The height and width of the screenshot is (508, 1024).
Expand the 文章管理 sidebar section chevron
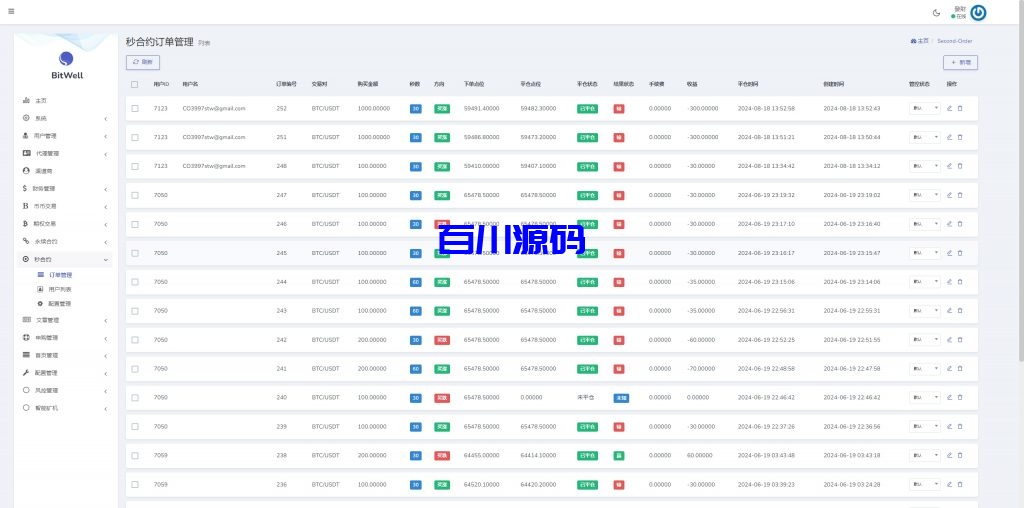point(106,321)
